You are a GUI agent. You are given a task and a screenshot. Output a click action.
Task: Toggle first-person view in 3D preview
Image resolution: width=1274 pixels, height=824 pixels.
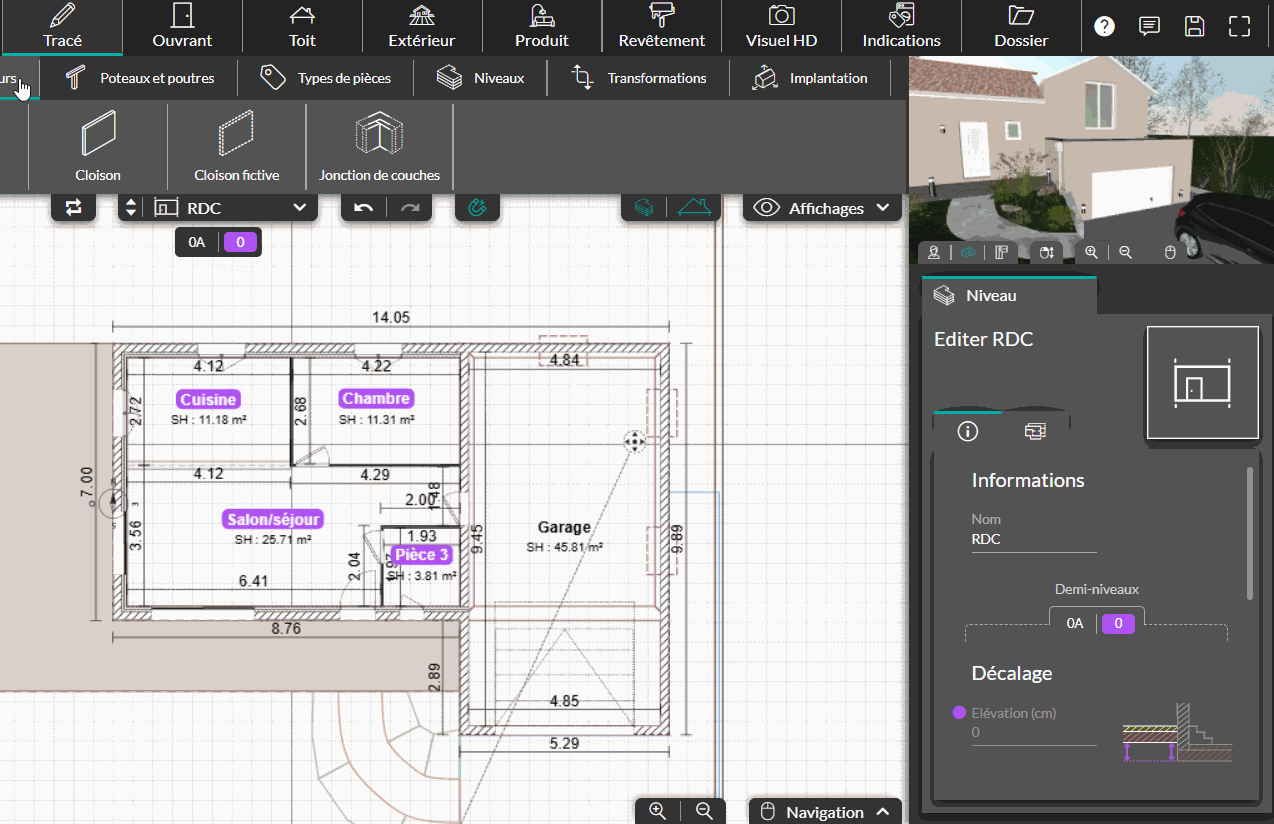pyautogui.click(x=934, y=253)
